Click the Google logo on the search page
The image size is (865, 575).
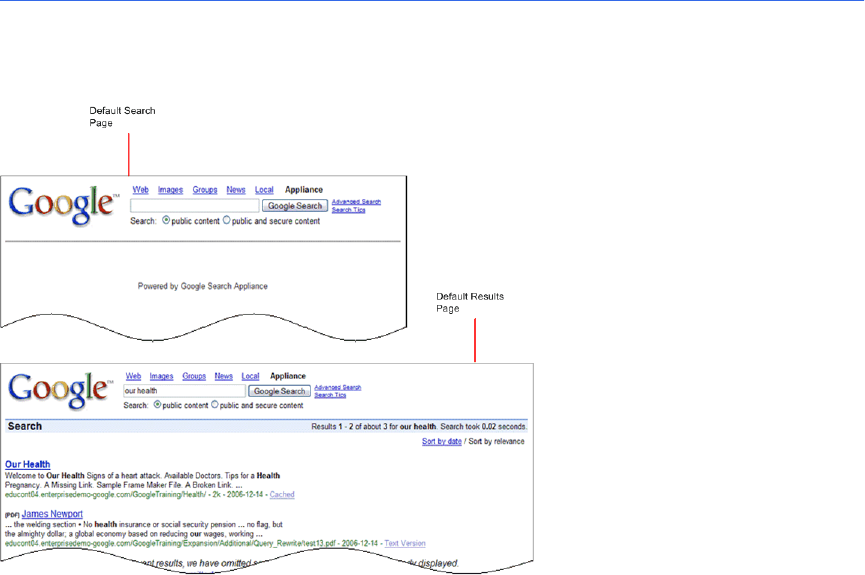coord(62,204)
